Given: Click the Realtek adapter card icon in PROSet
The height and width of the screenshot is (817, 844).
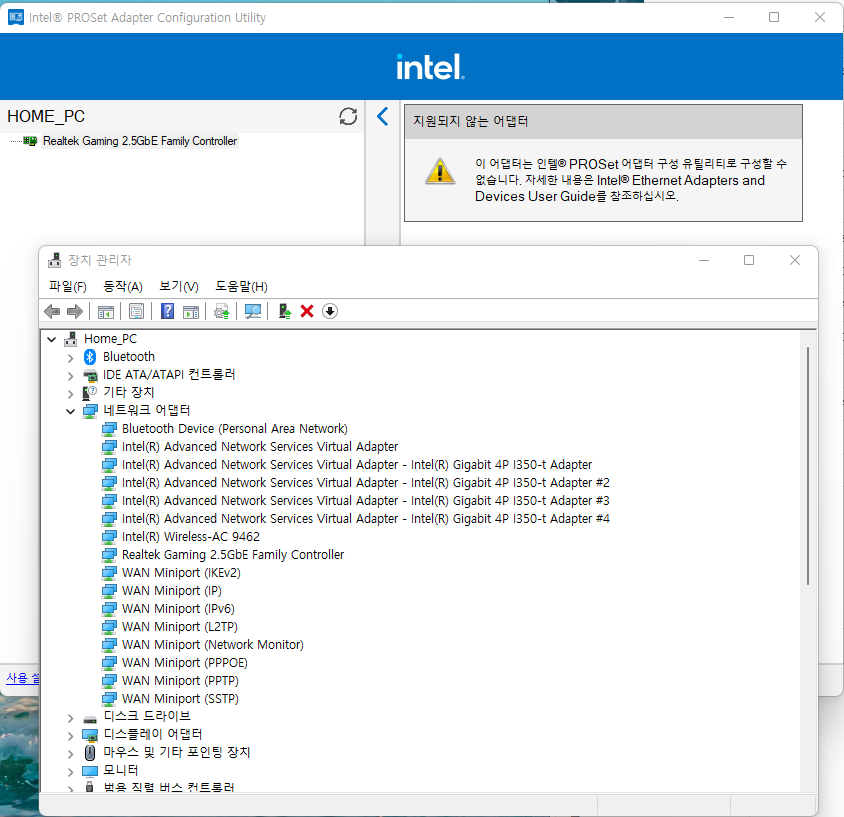Looking at the screenshot, I should click(x=30, y=141).
